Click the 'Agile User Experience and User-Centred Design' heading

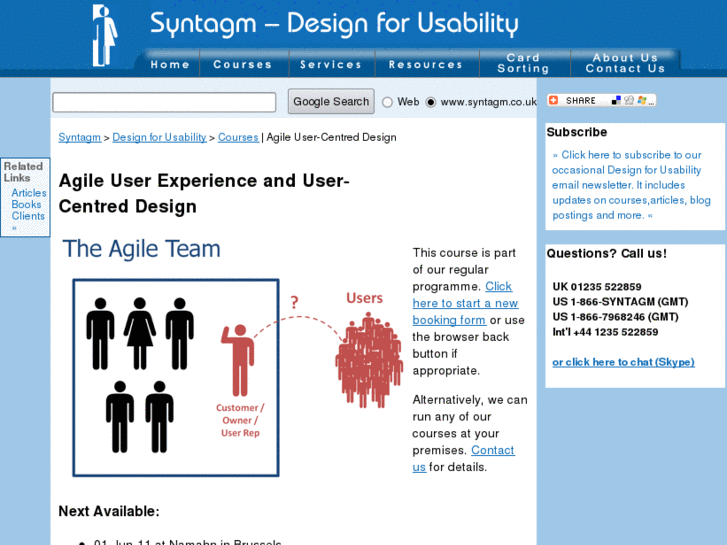click(204, 193)
